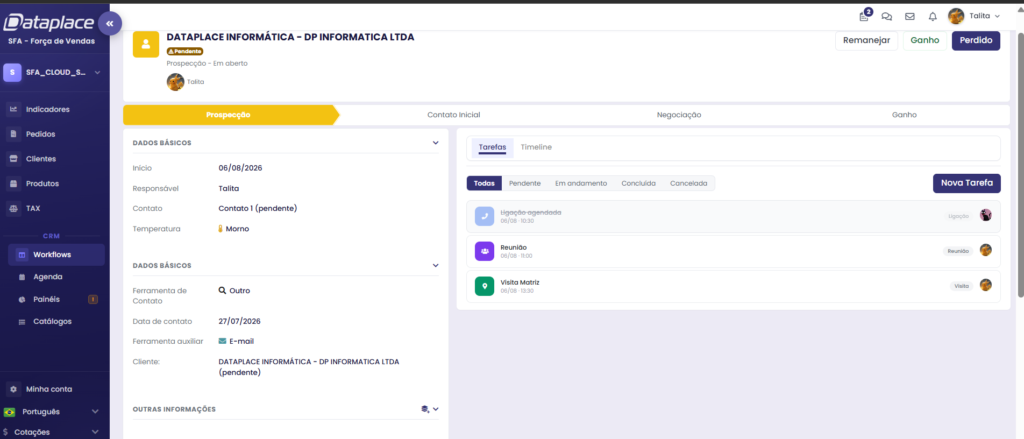Click the TAX globe icon
Image resolution: width=1024 pixels, height=439 pixels.
(x=13, y=208)
